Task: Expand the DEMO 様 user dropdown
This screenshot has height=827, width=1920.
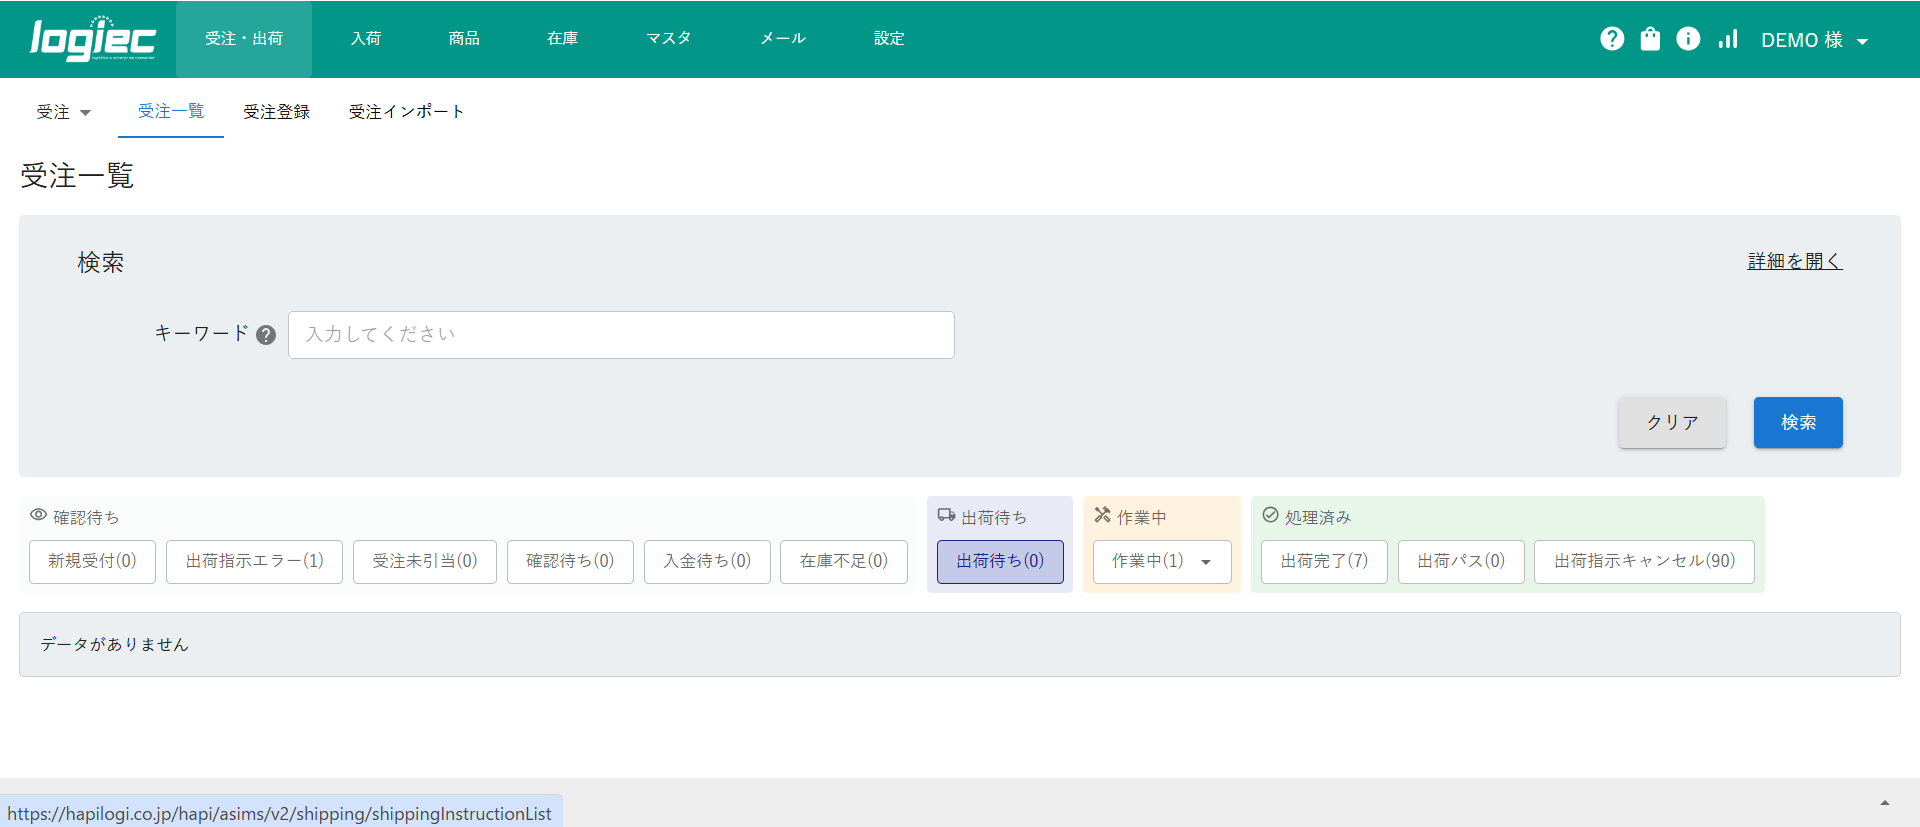Action: pos(1814,40)
